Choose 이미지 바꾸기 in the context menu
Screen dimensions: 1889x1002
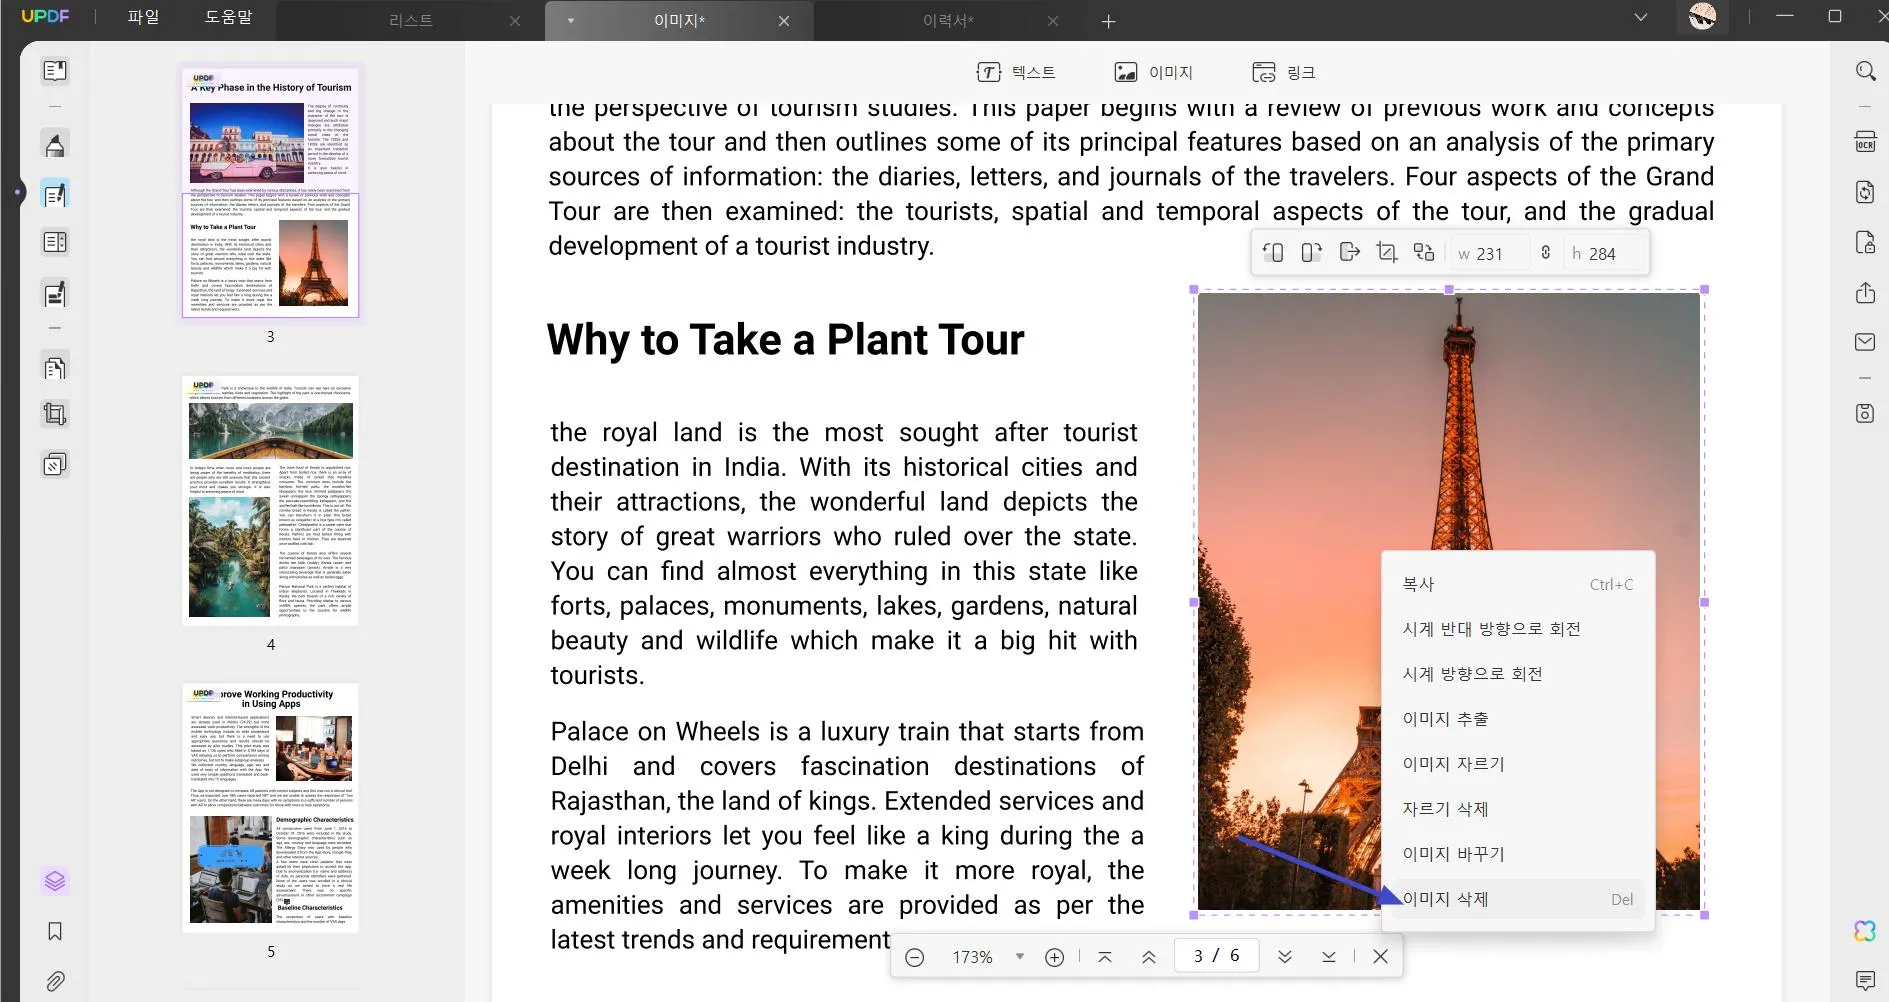(x=1517, y=854)
